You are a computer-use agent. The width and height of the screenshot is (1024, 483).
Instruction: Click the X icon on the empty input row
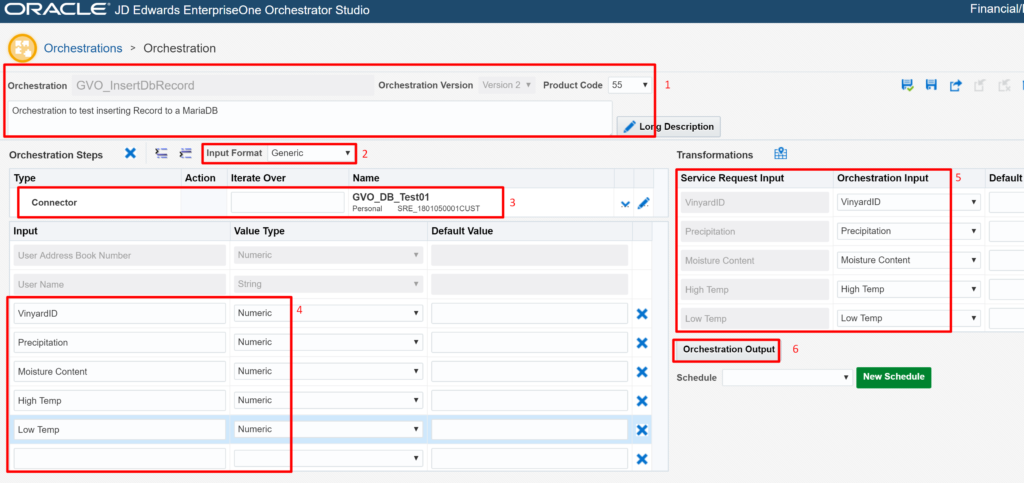tap(642, 459)
